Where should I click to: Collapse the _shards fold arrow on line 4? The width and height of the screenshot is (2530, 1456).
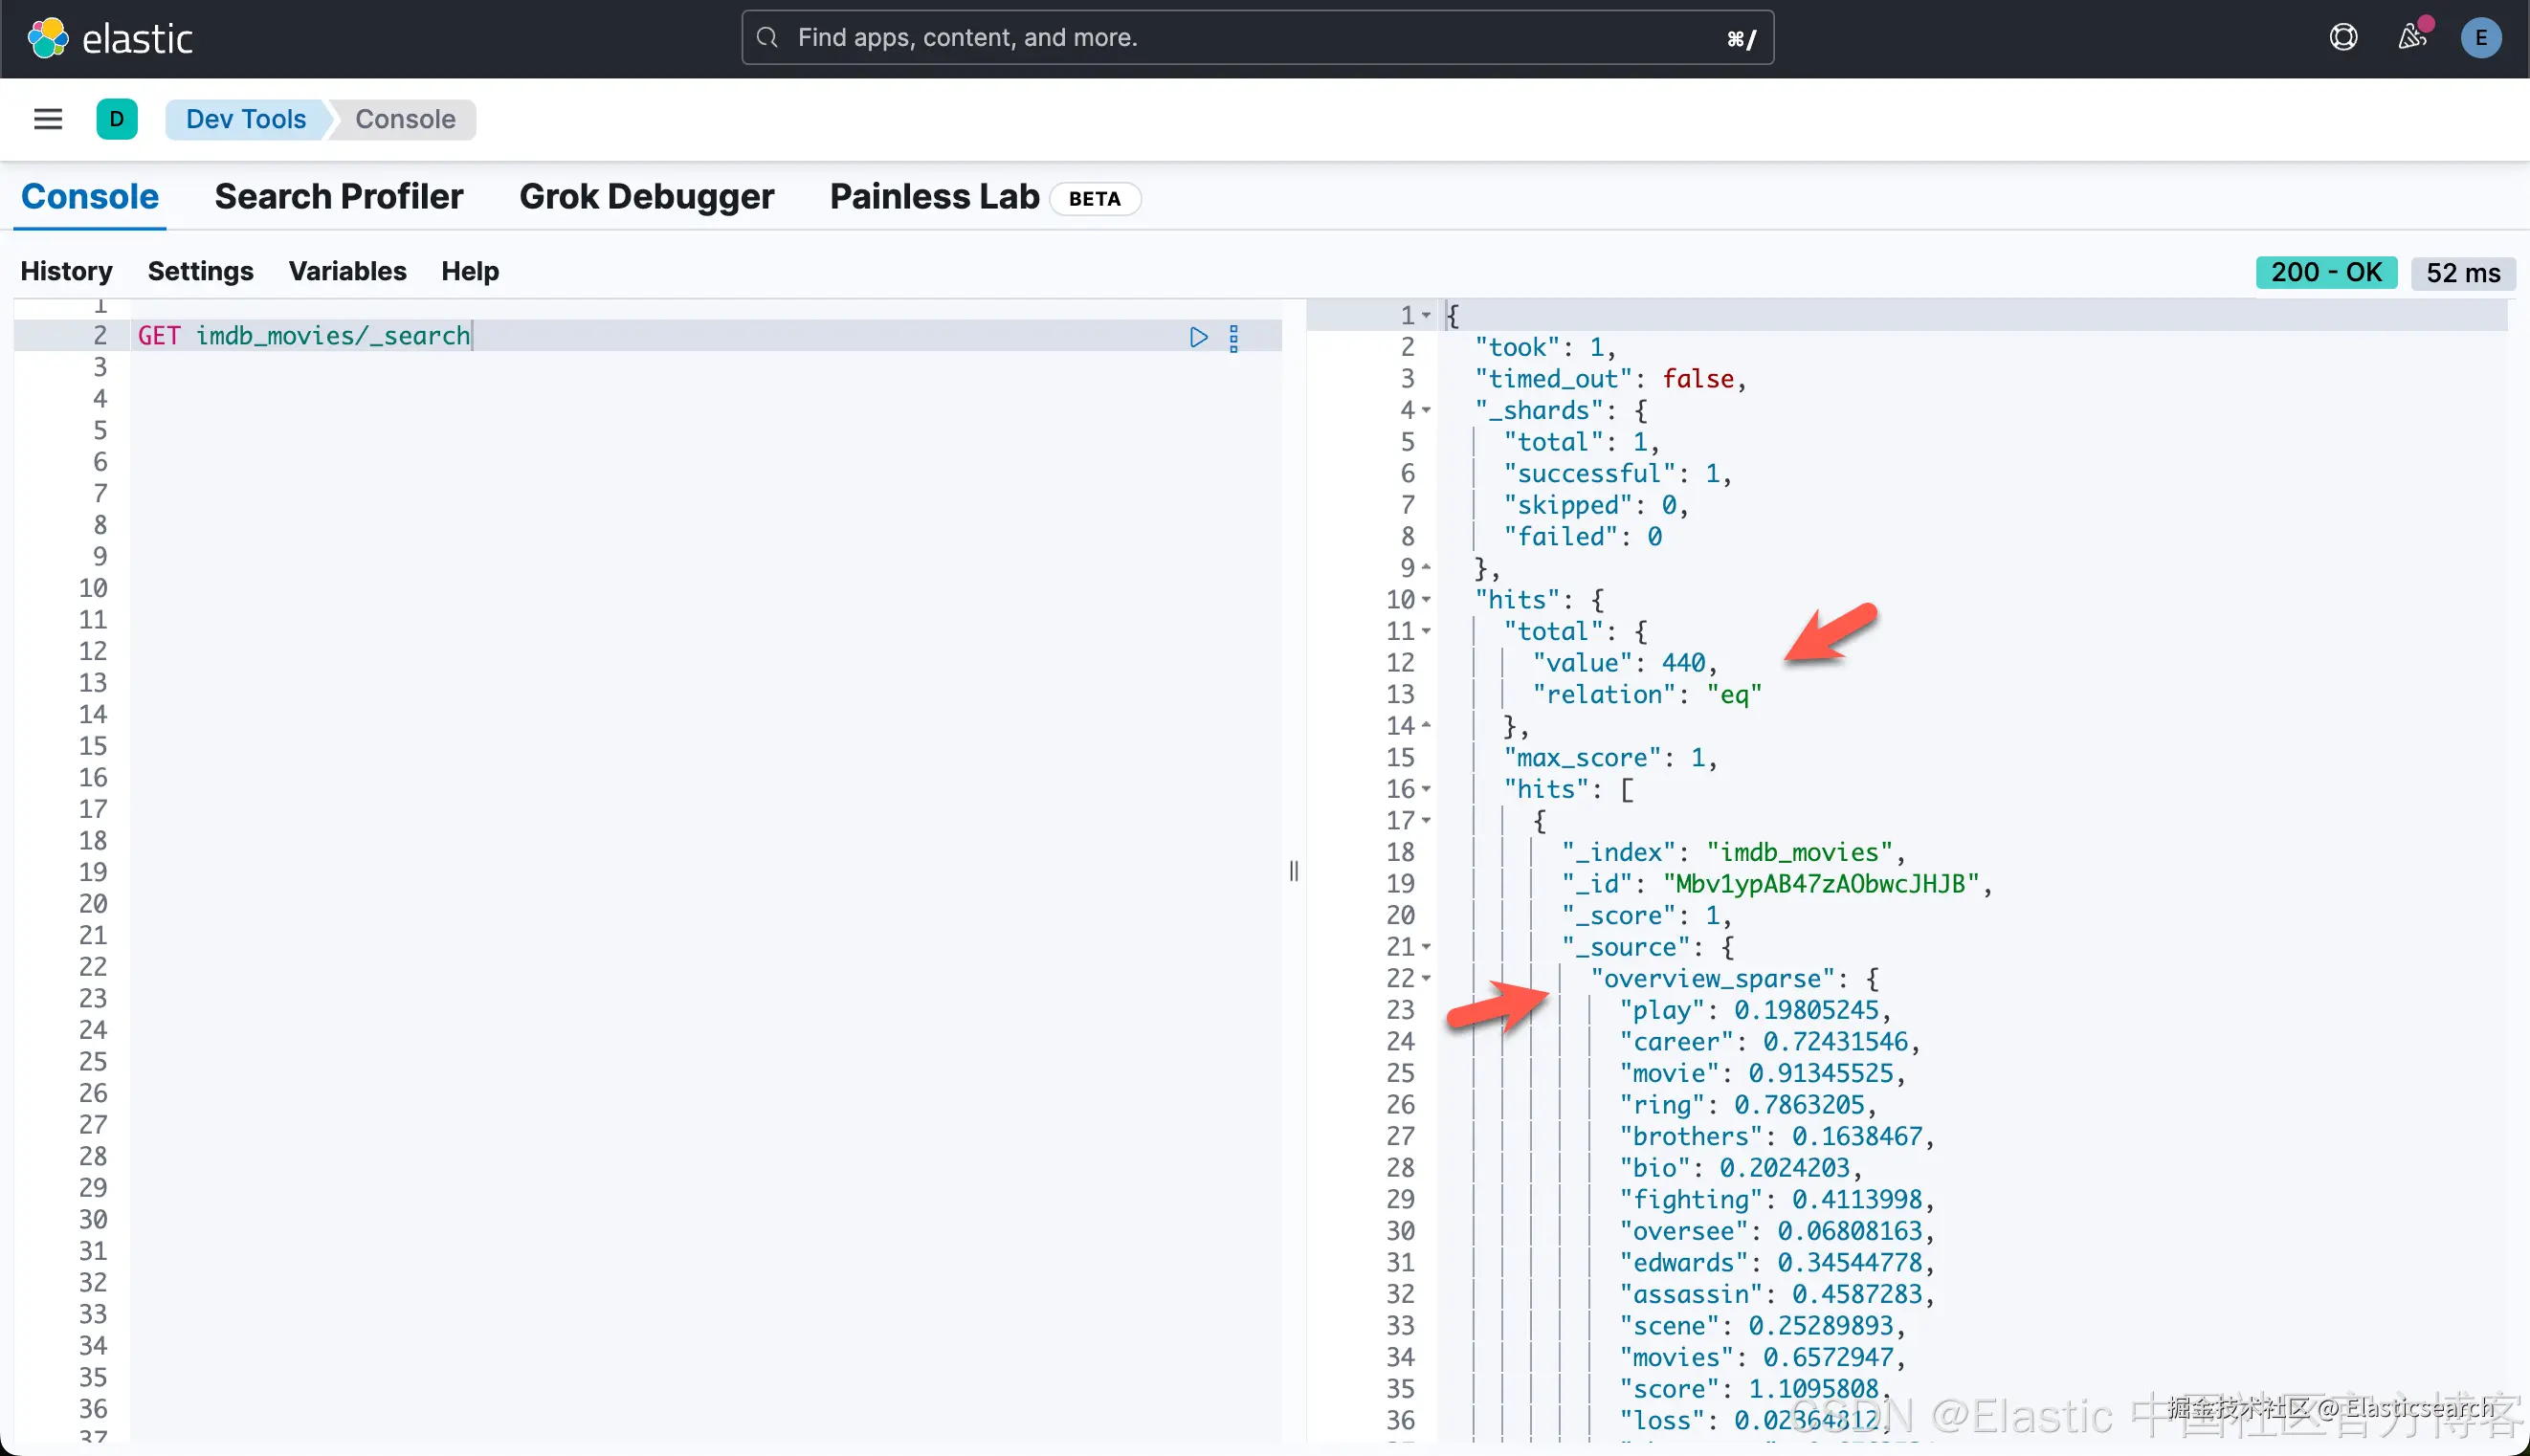pos(1427,411)
